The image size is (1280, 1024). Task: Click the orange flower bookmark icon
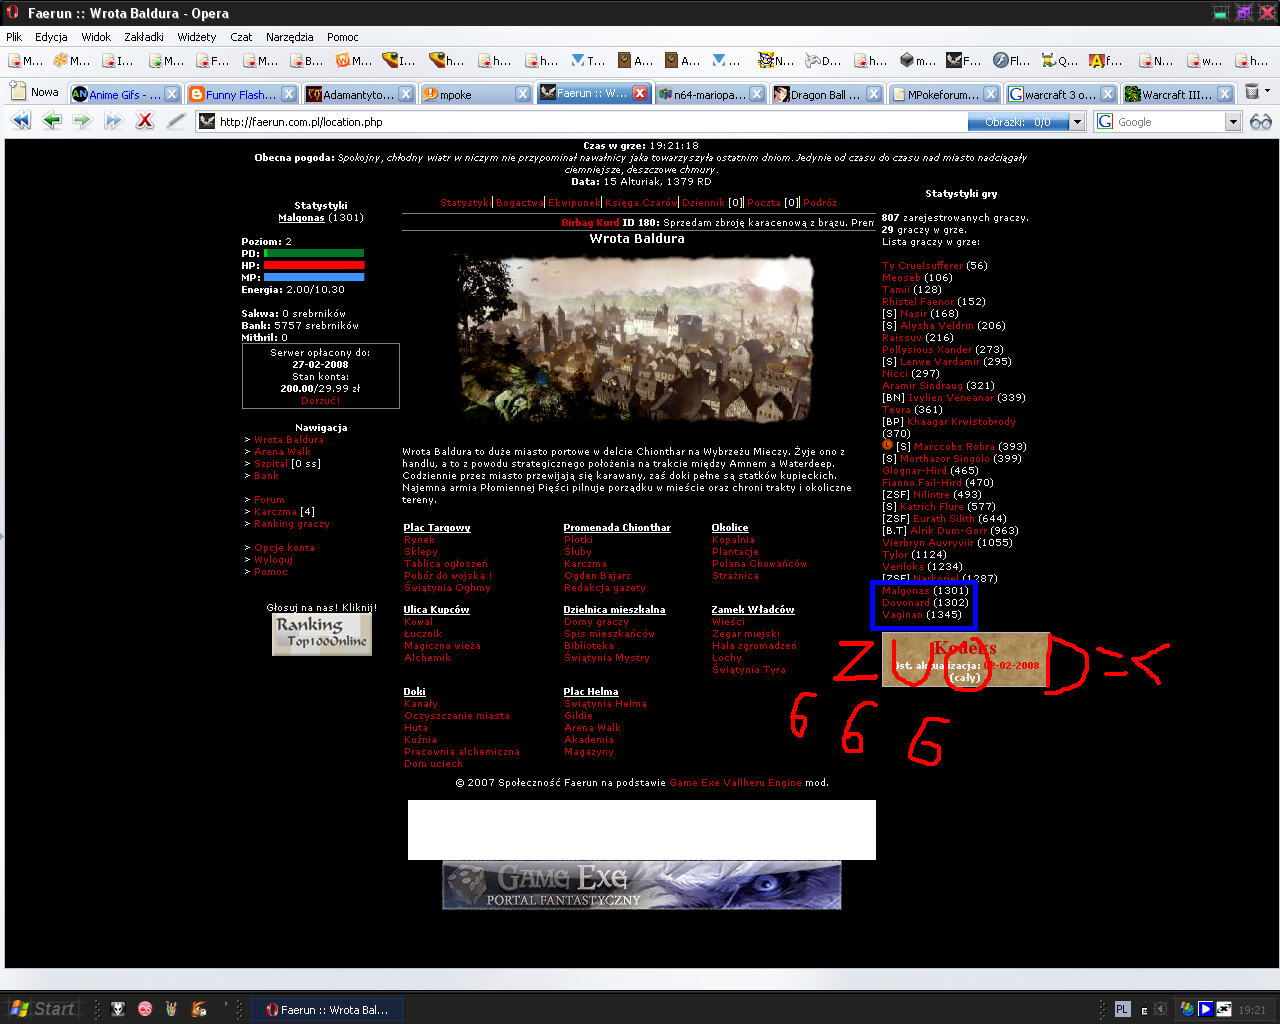coord(72,61)
